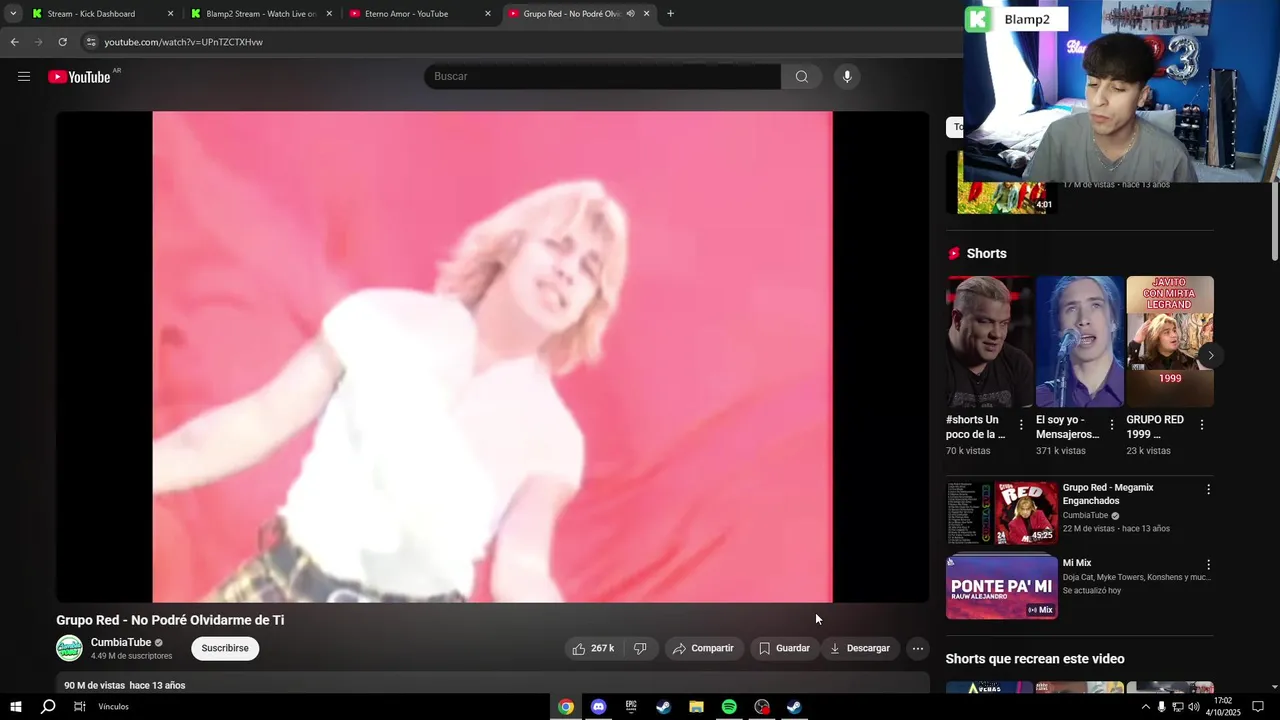Open Task View on taskbar

[x=79, y=707]
